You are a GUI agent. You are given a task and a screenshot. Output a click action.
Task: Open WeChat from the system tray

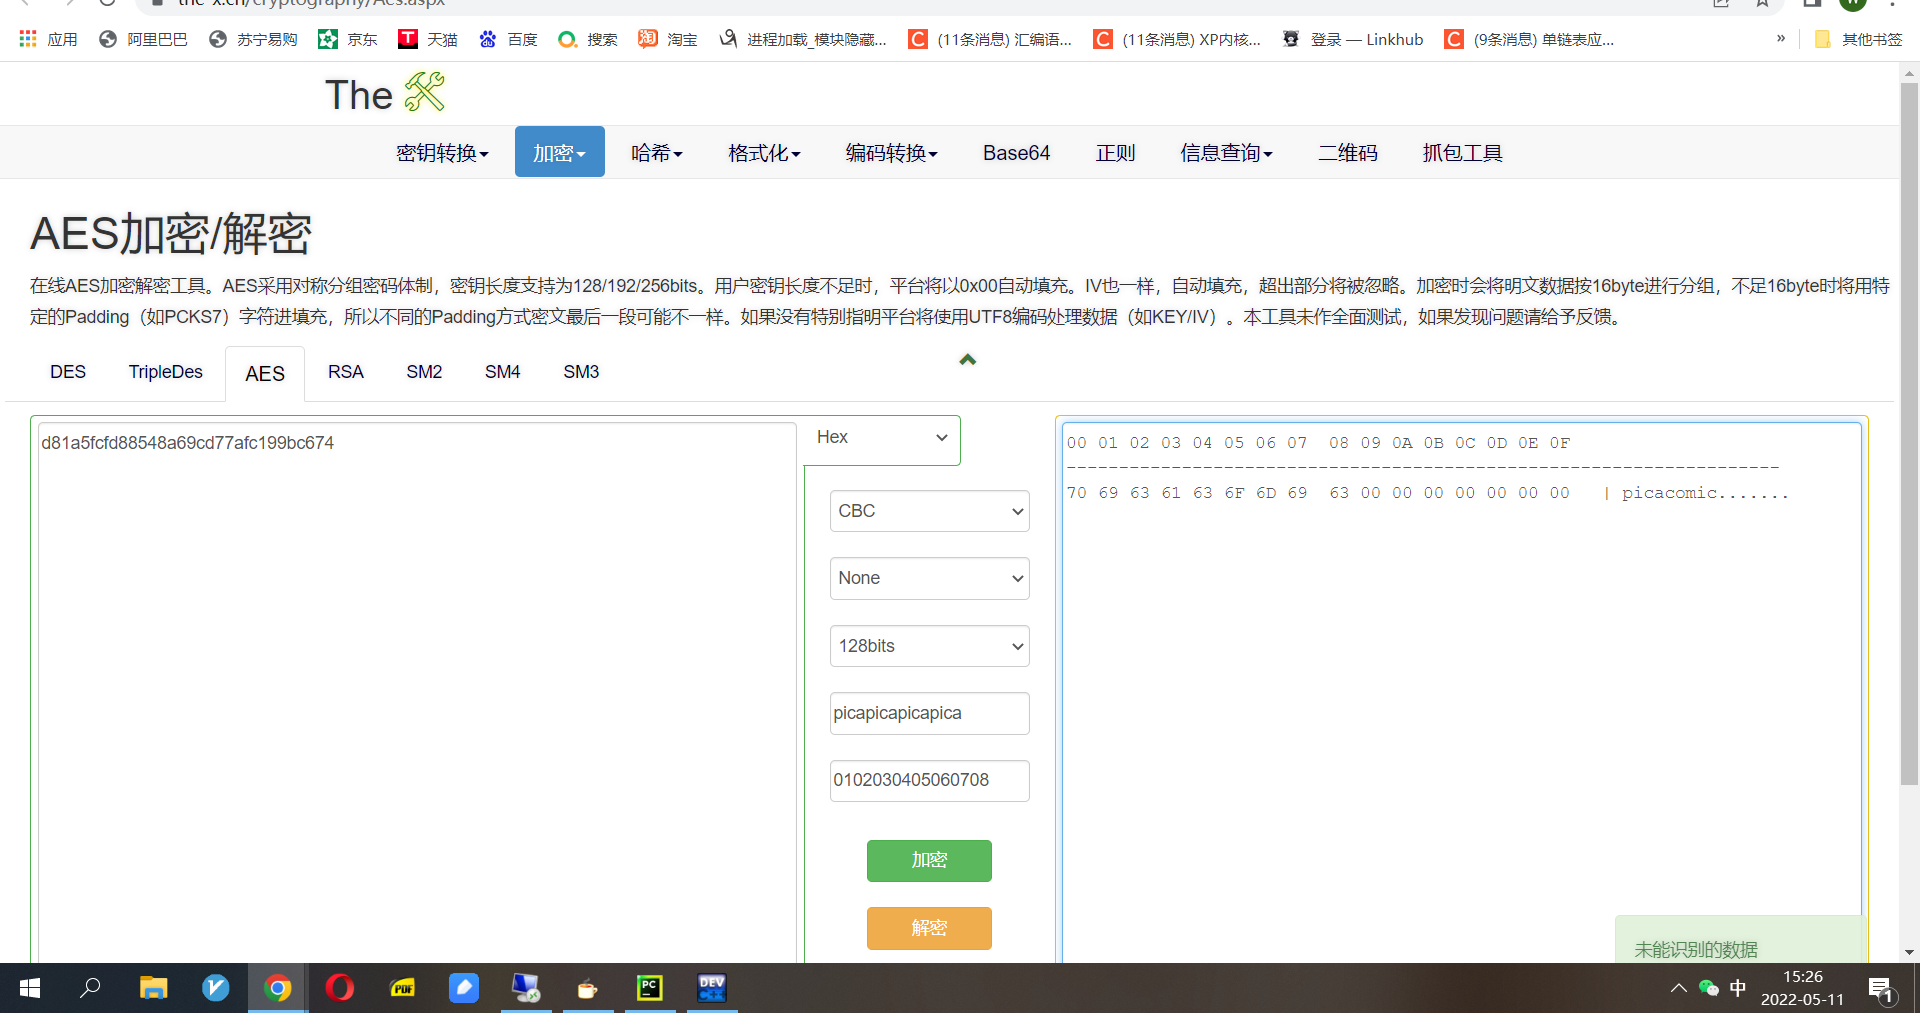click(x=1709, y=988)
